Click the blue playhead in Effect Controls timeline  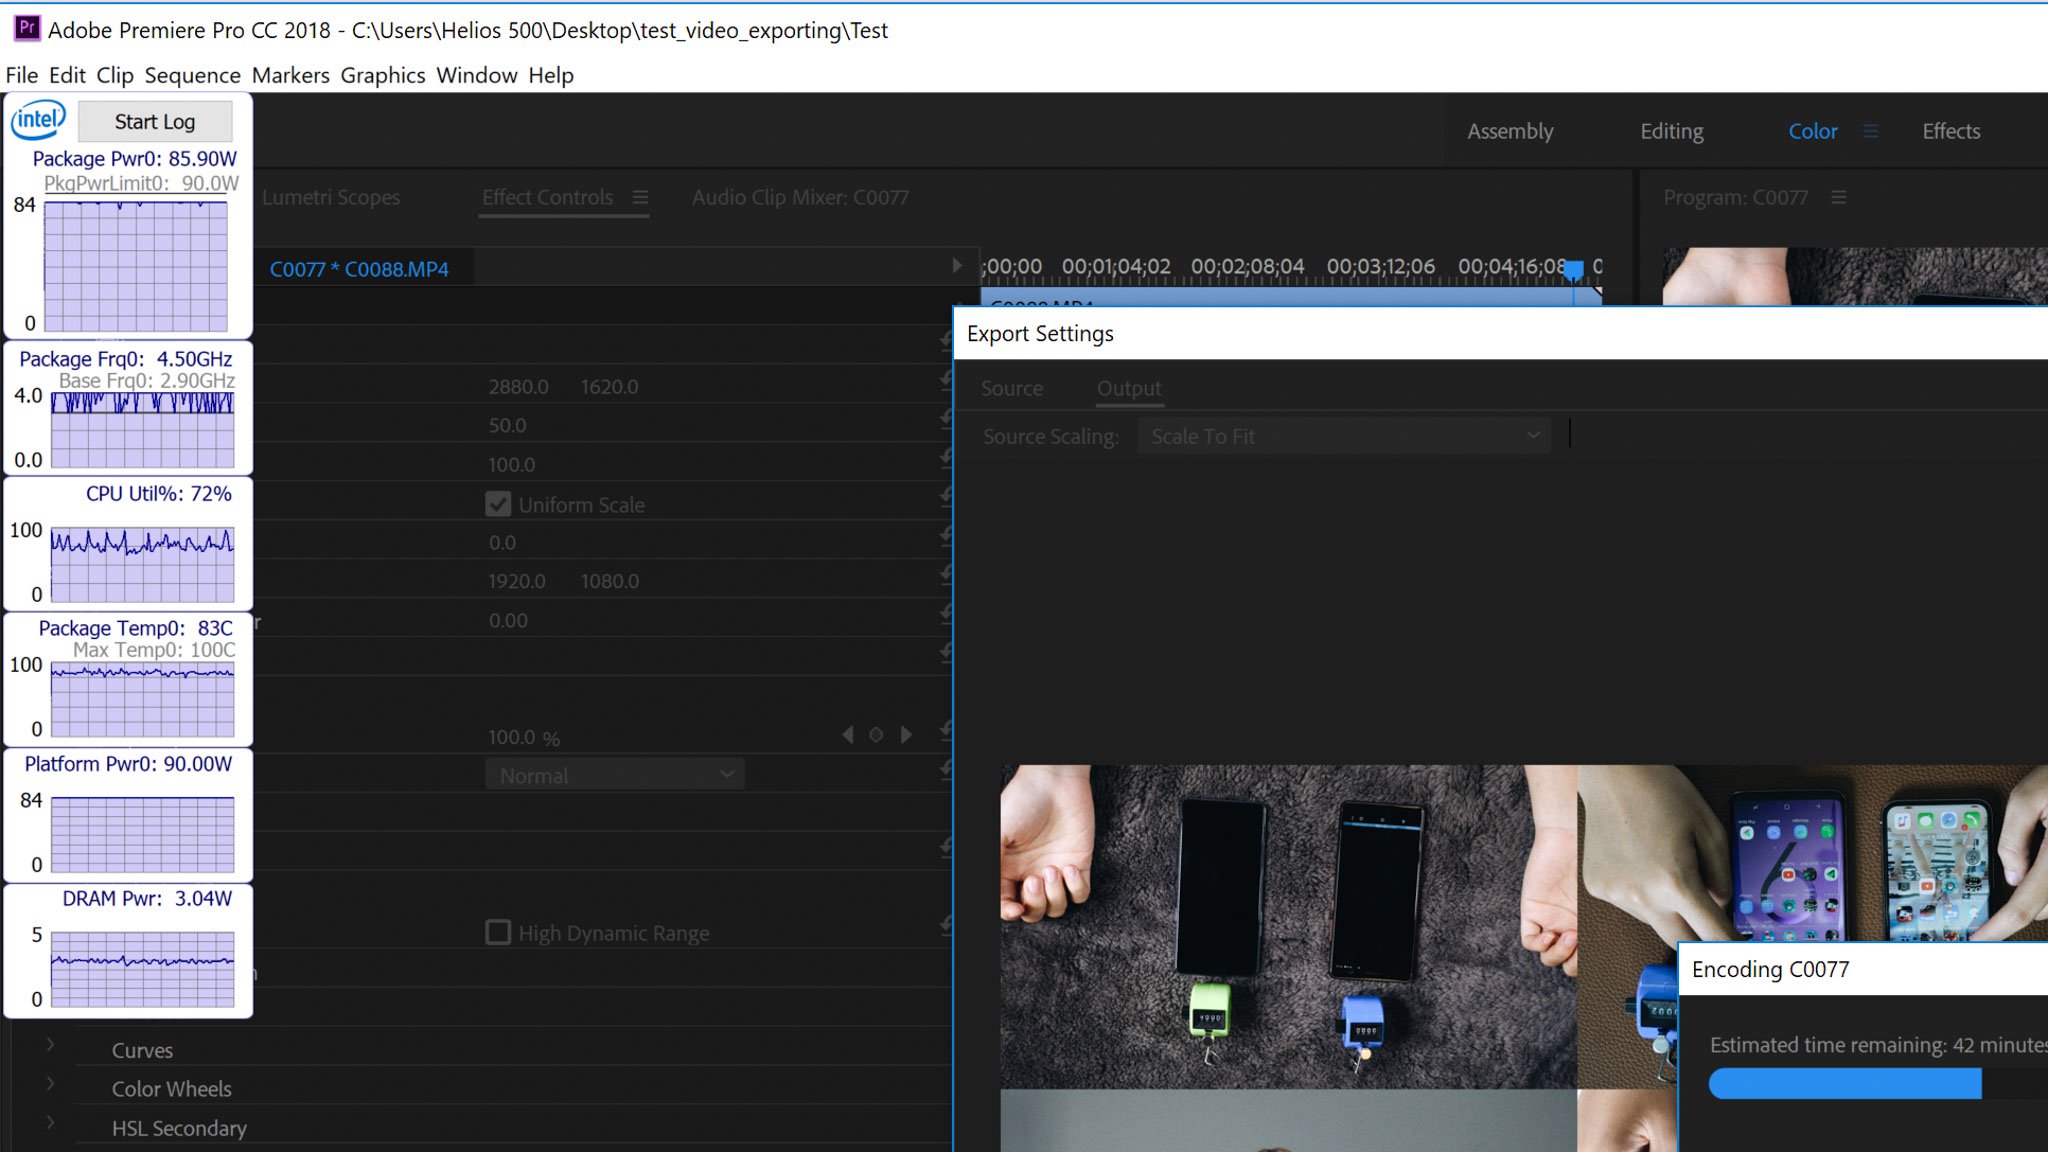pos(1574,271)
